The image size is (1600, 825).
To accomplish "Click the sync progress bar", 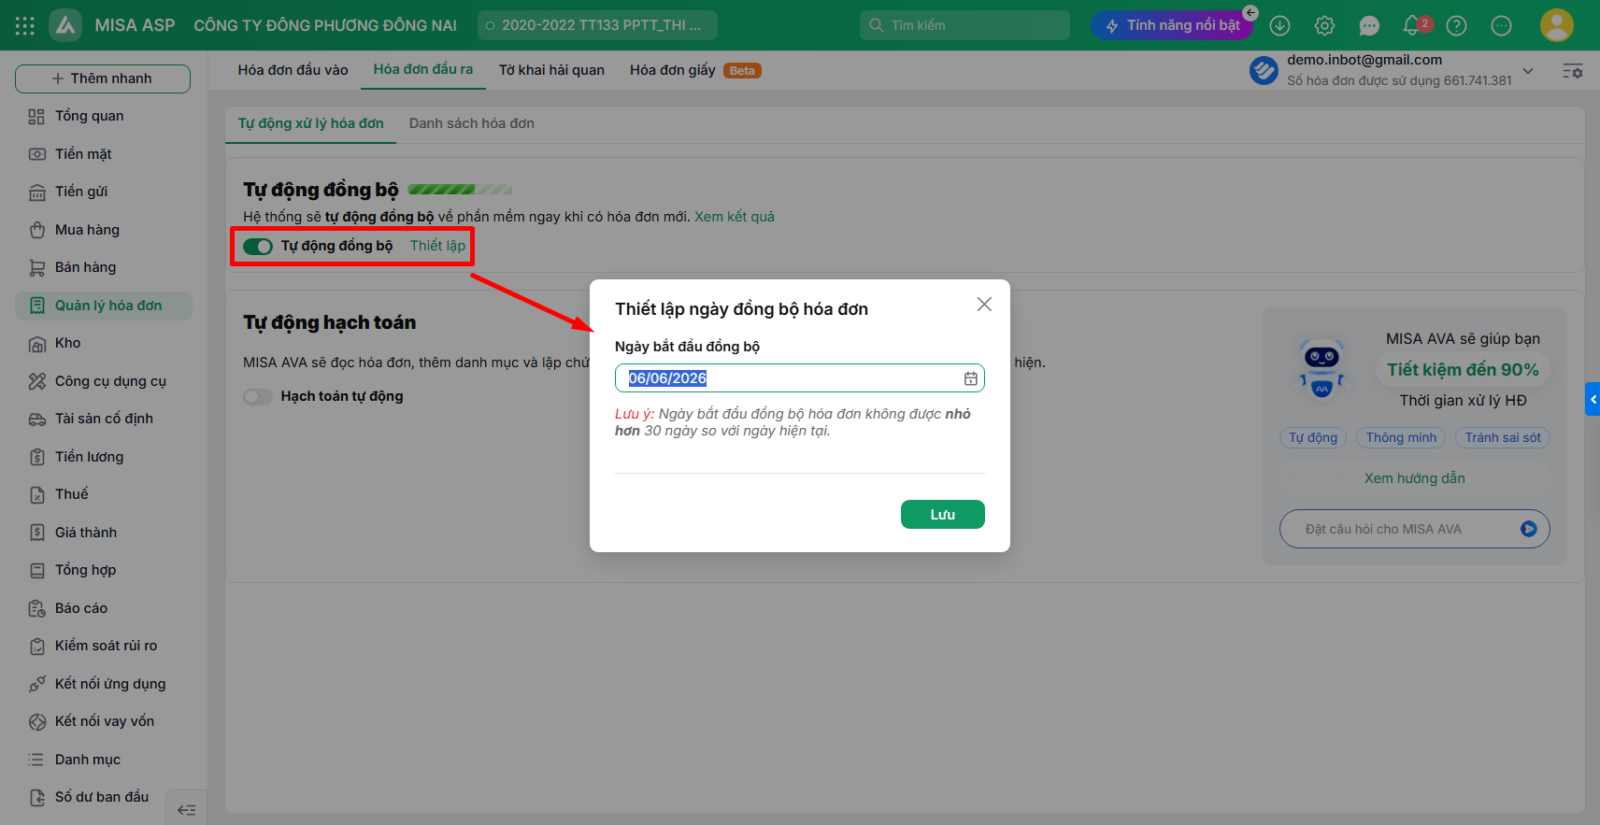I will (x=460, y=189).
